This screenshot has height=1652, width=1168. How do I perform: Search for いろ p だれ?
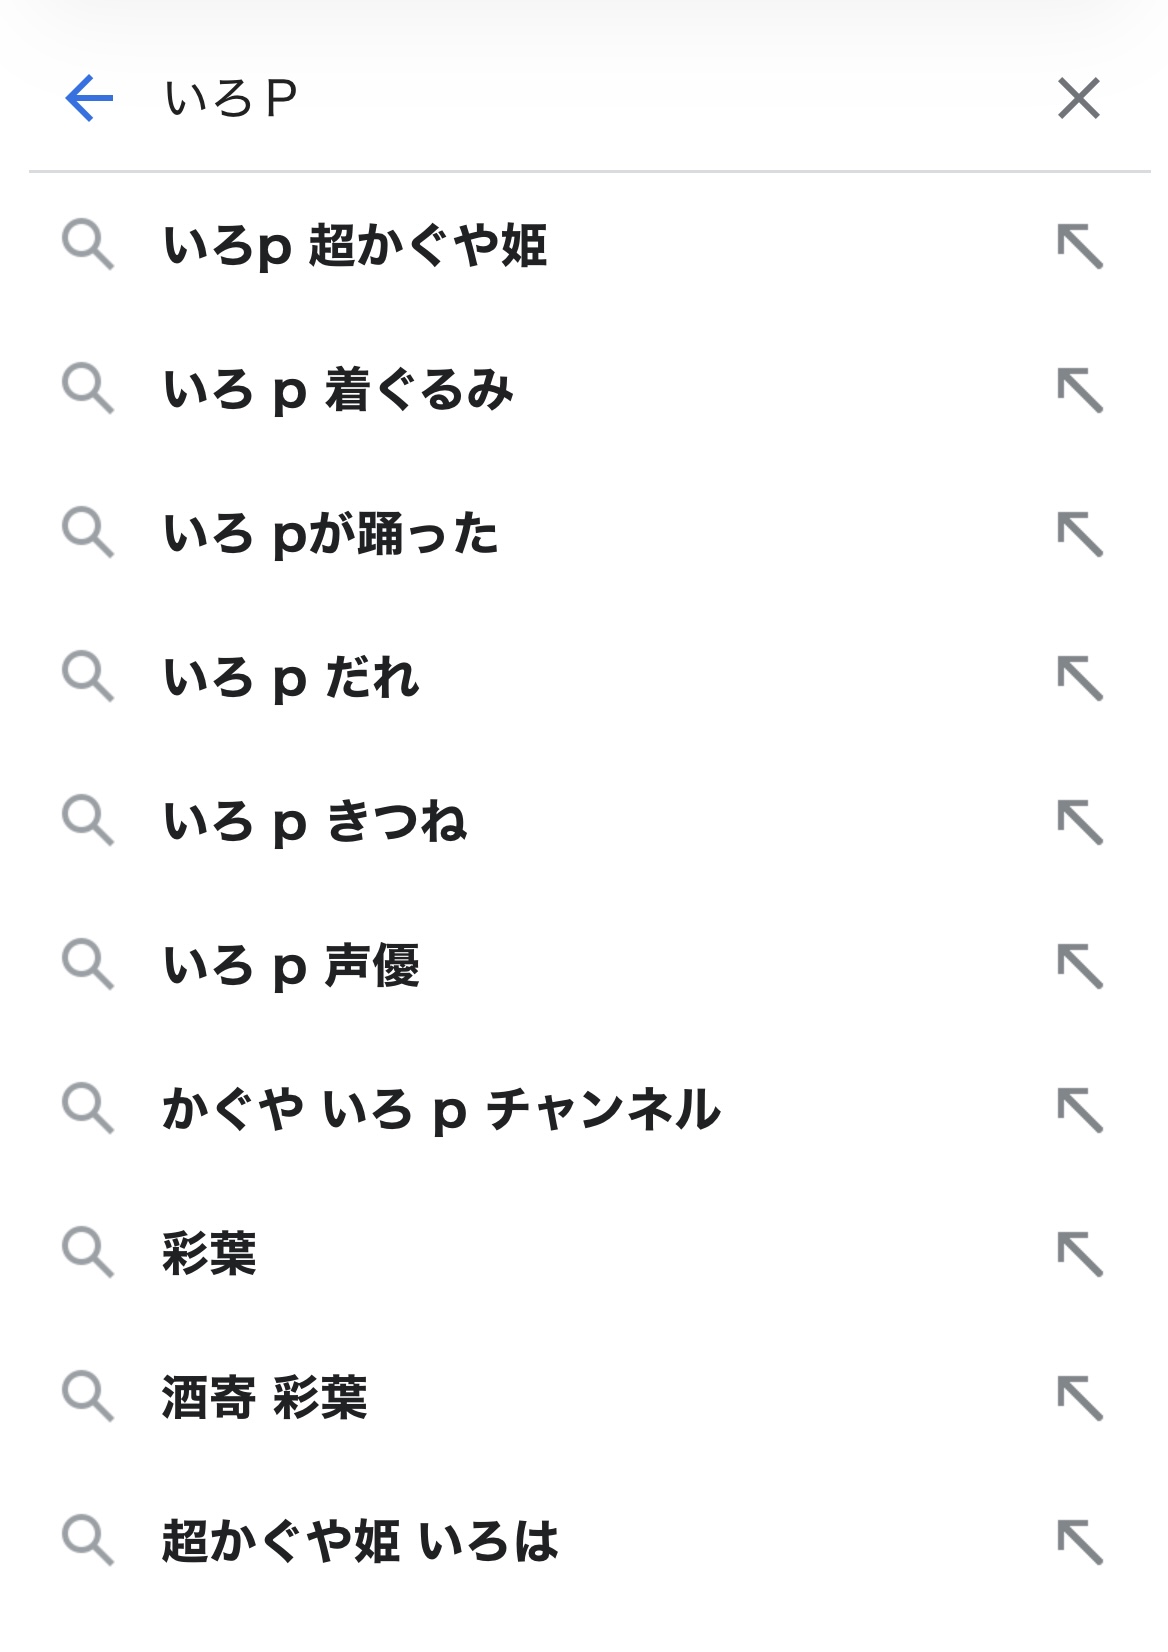tap(291, 678)
